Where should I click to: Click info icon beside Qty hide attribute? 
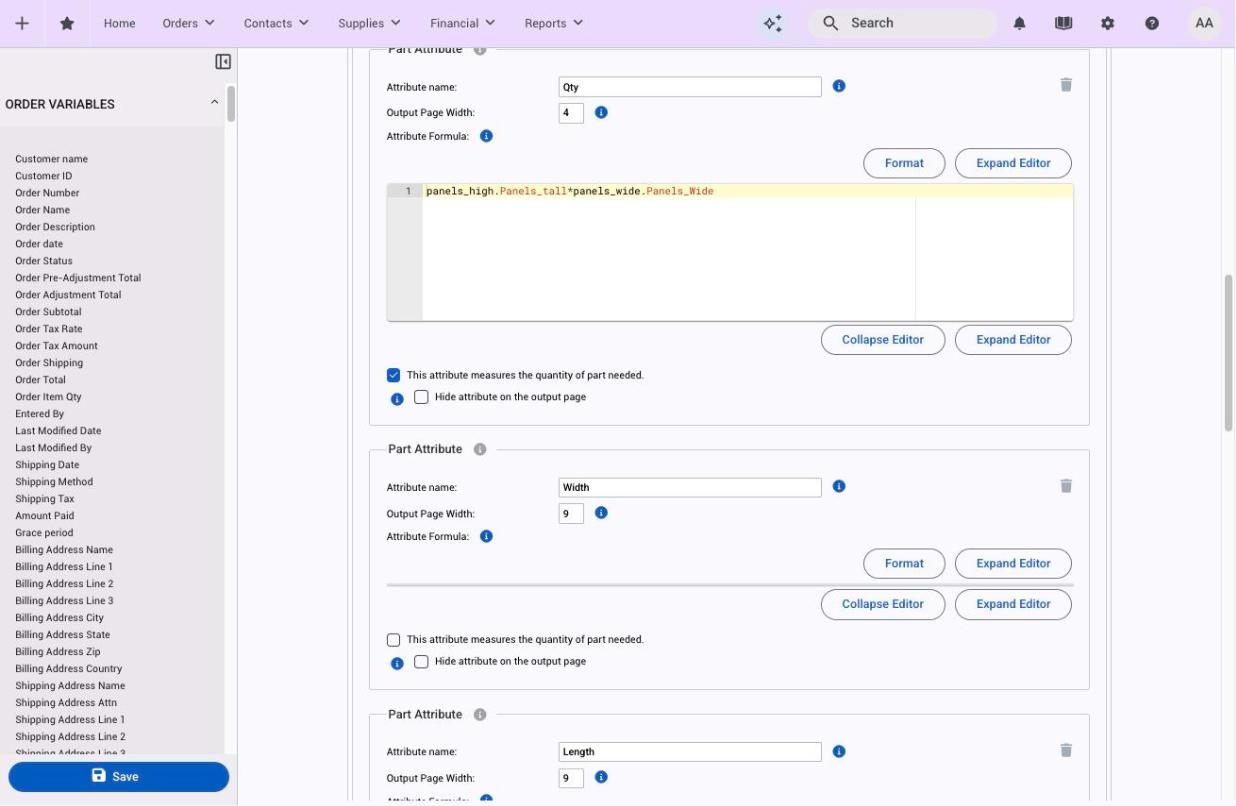397,398
